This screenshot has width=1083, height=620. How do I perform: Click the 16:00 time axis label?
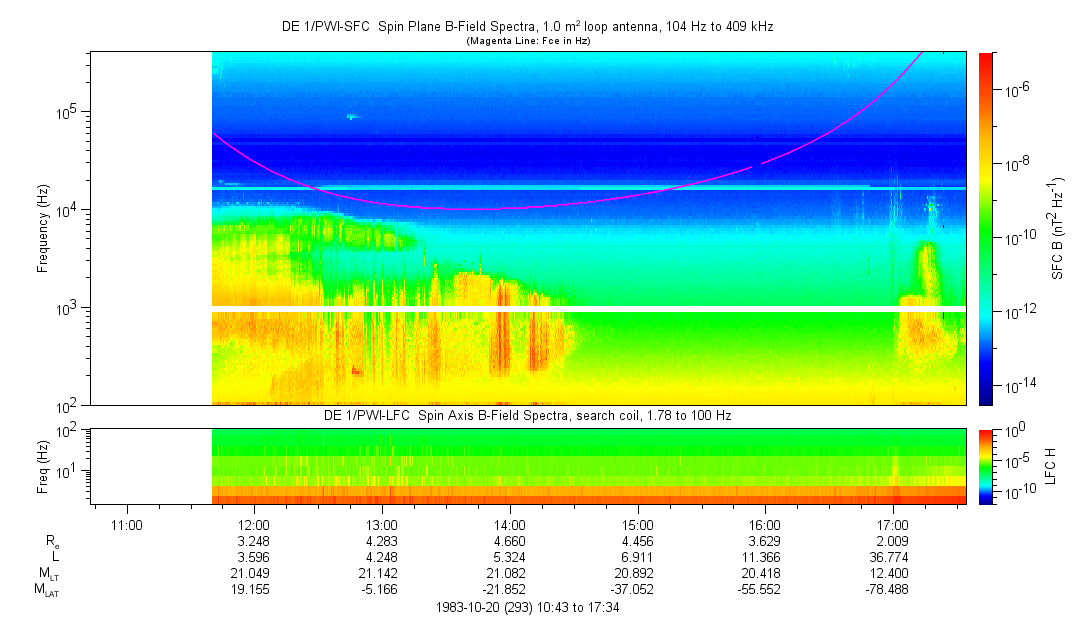coord(765,524)
